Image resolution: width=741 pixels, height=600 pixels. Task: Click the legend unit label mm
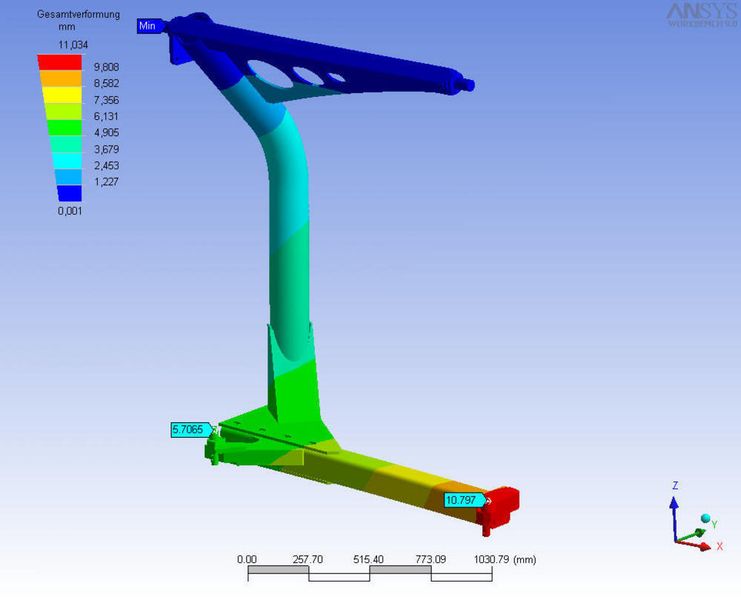[x=67, y=27]
